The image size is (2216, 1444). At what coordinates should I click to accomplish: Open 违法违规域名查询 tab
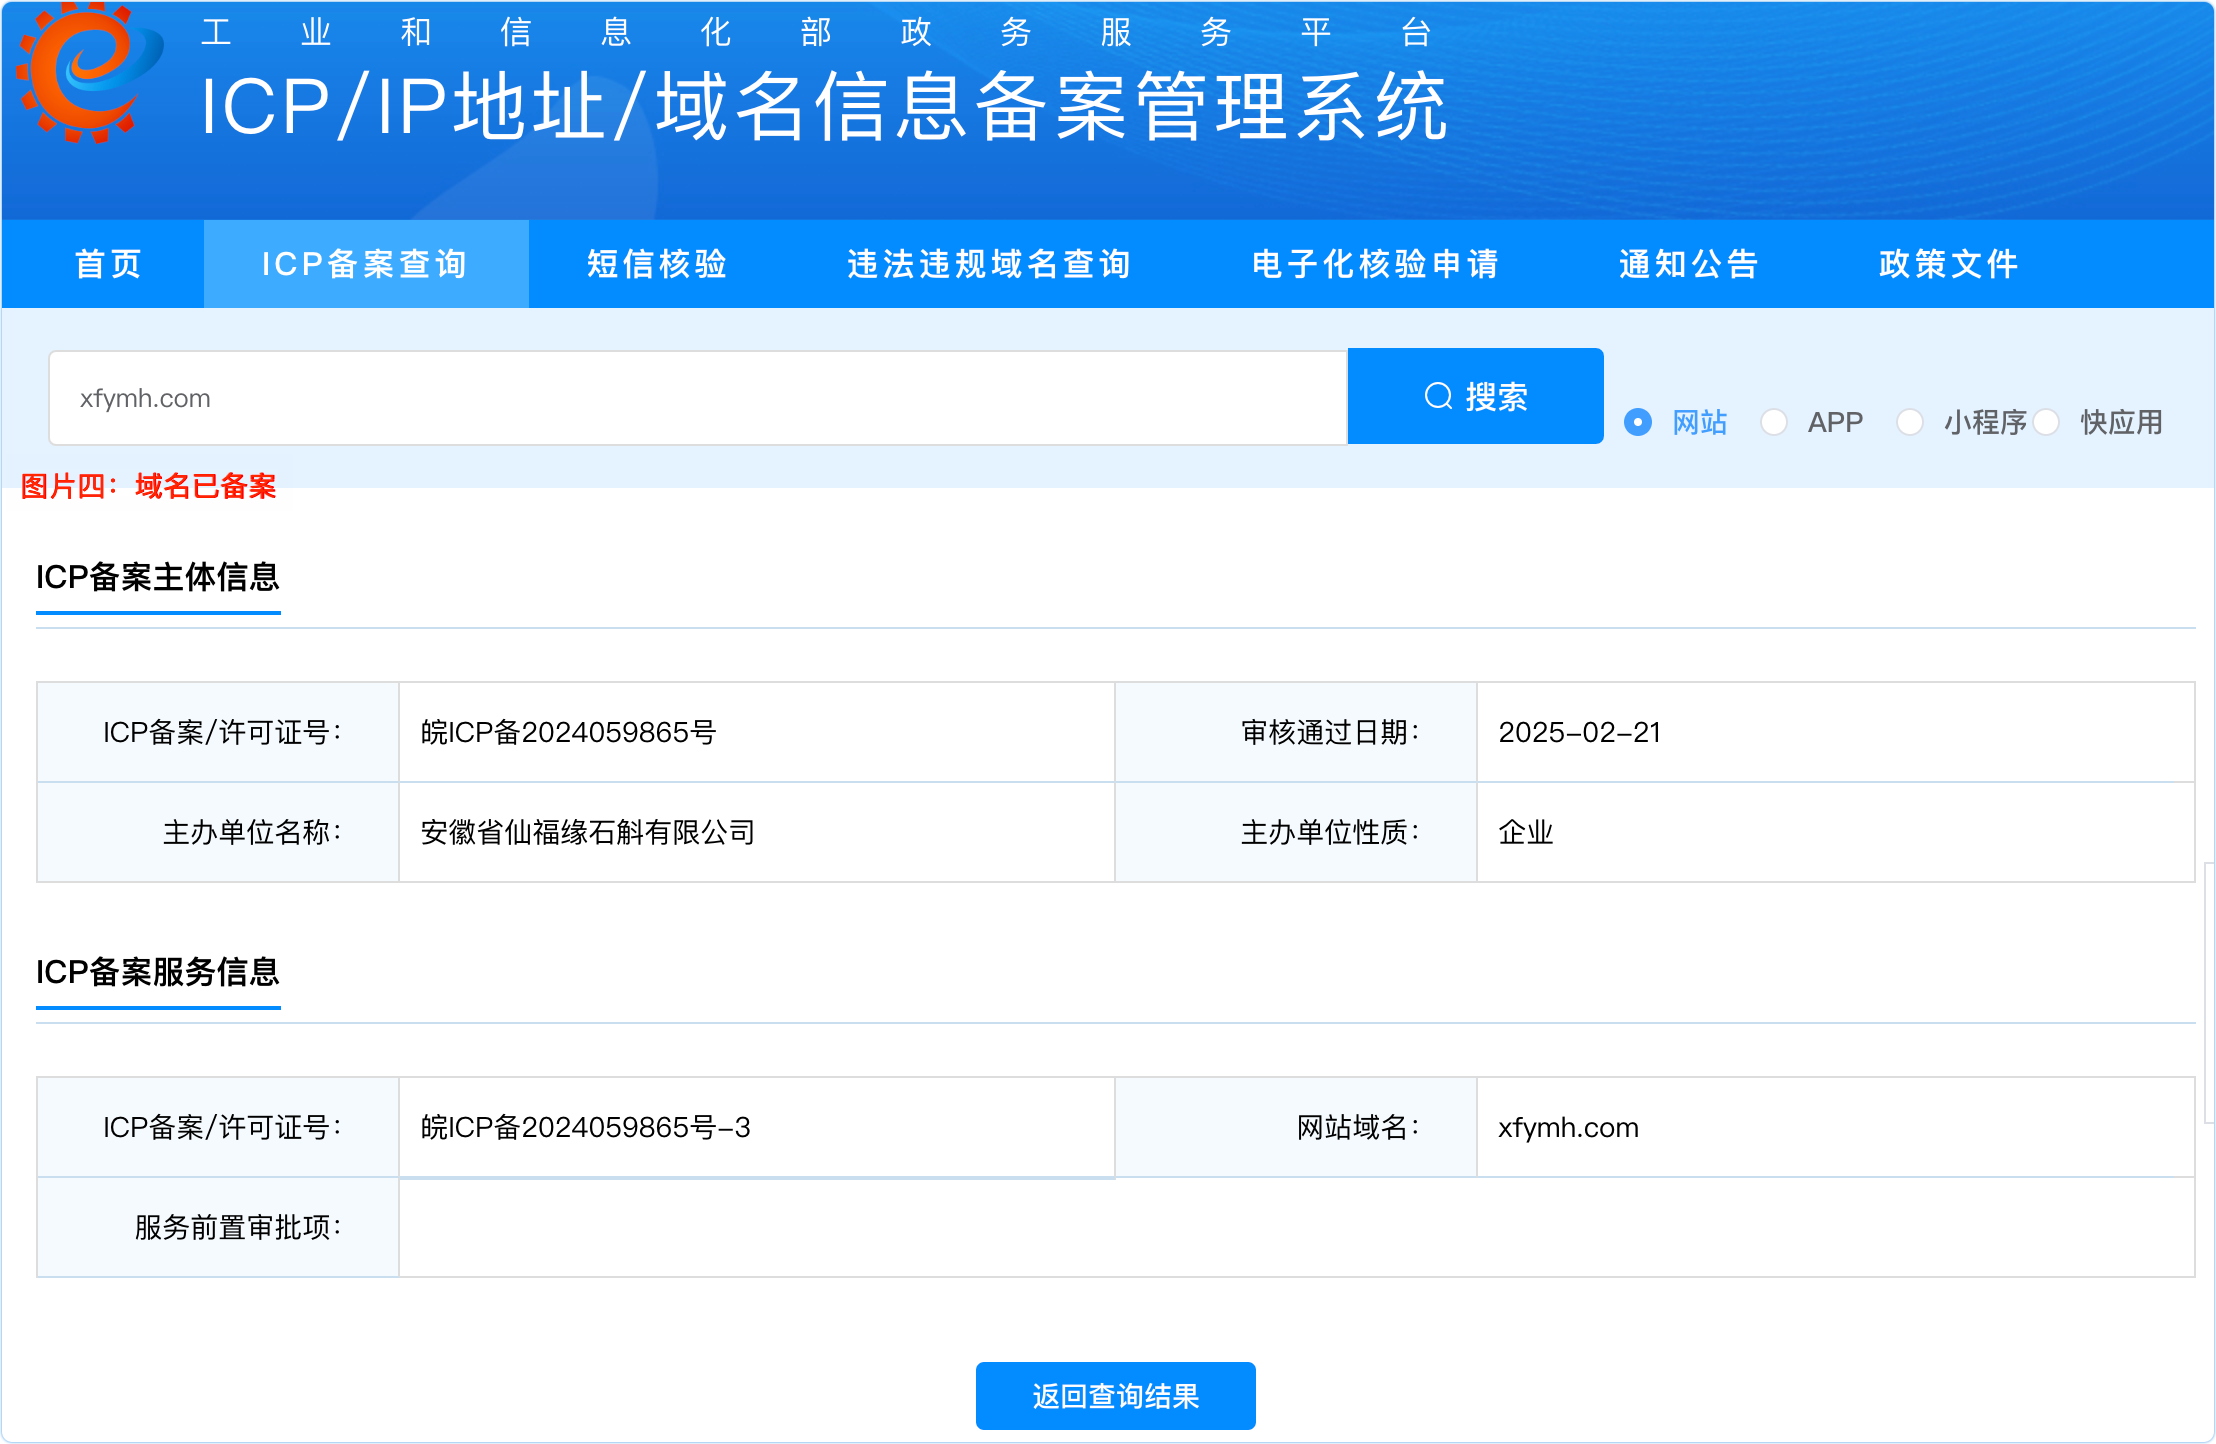pos(989,264)
